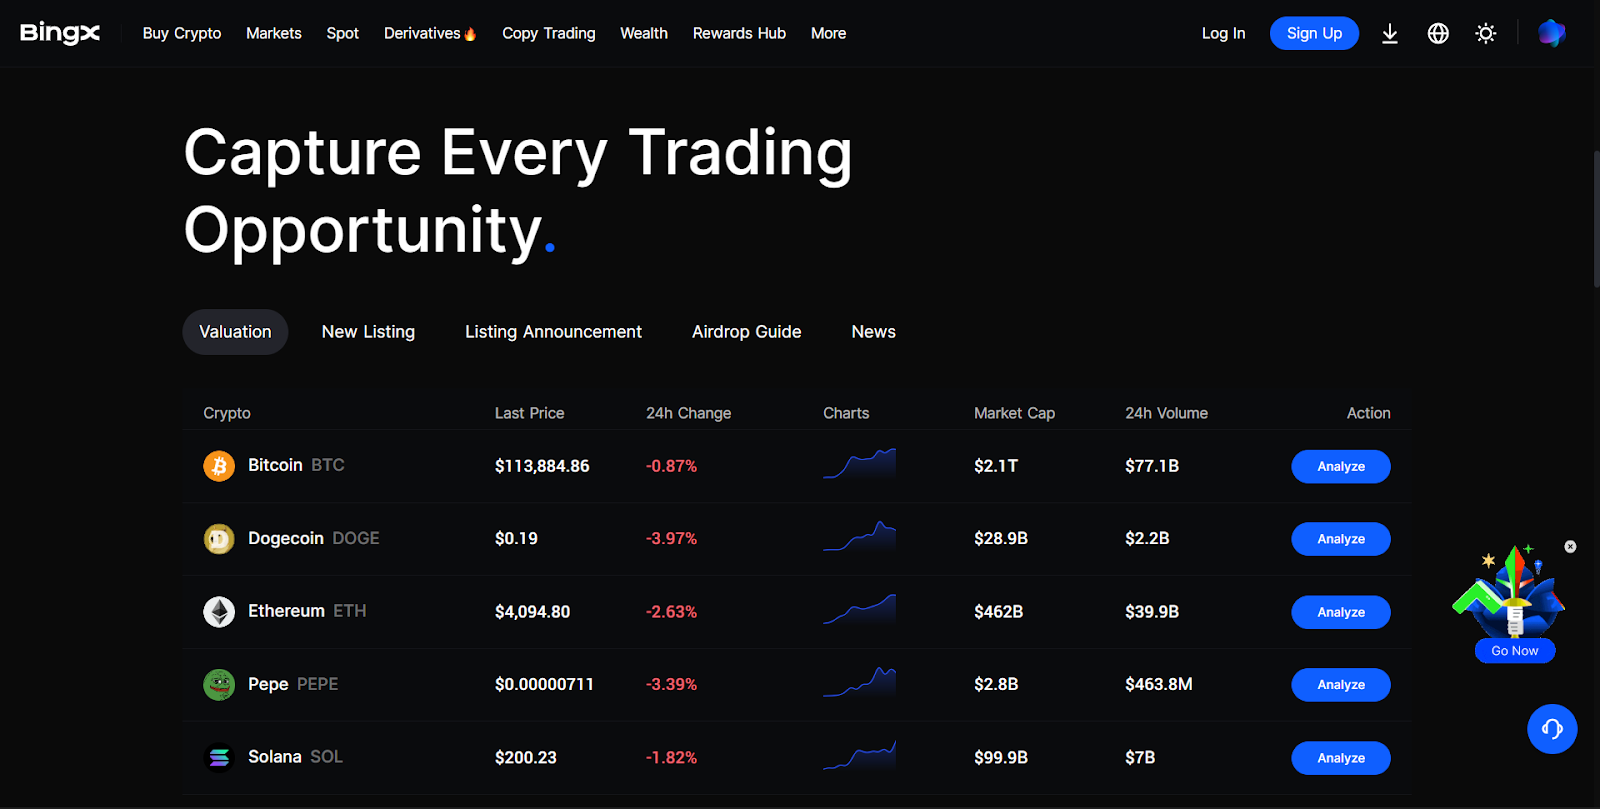Click the Sign Up button
This screenshot has height=809, width=1600.
[x=1314, y=33]
